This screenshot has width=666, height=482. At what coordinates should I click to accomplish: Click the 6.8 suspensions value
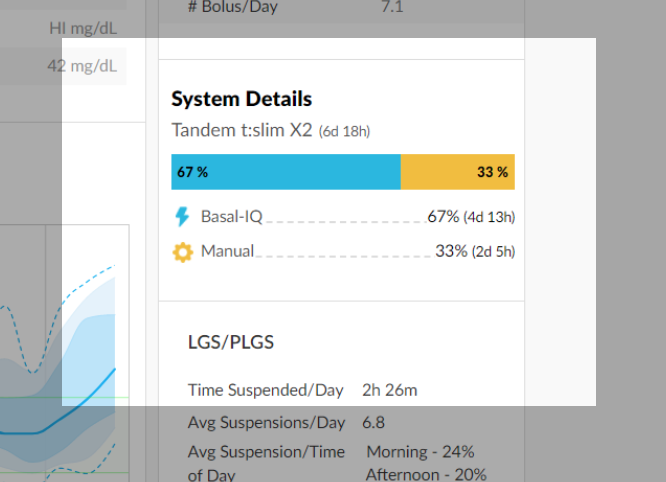[x=373, y=423]
